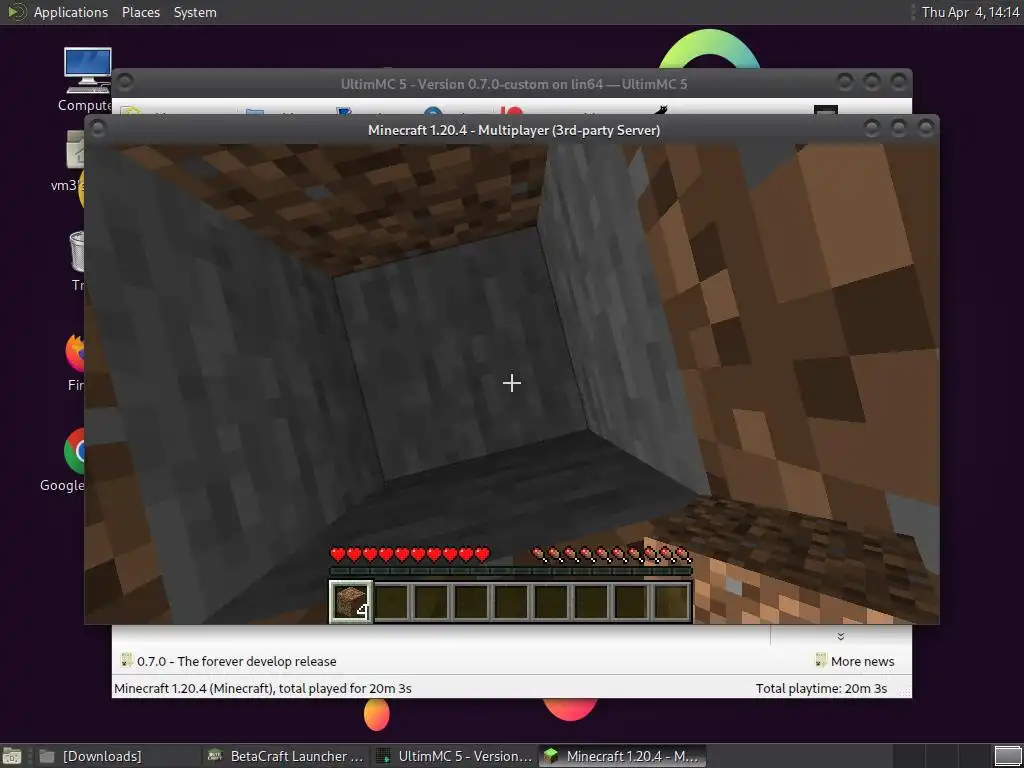Open the Places menu
Screen dimensions: 1024x768
click(x=140, y=12)
